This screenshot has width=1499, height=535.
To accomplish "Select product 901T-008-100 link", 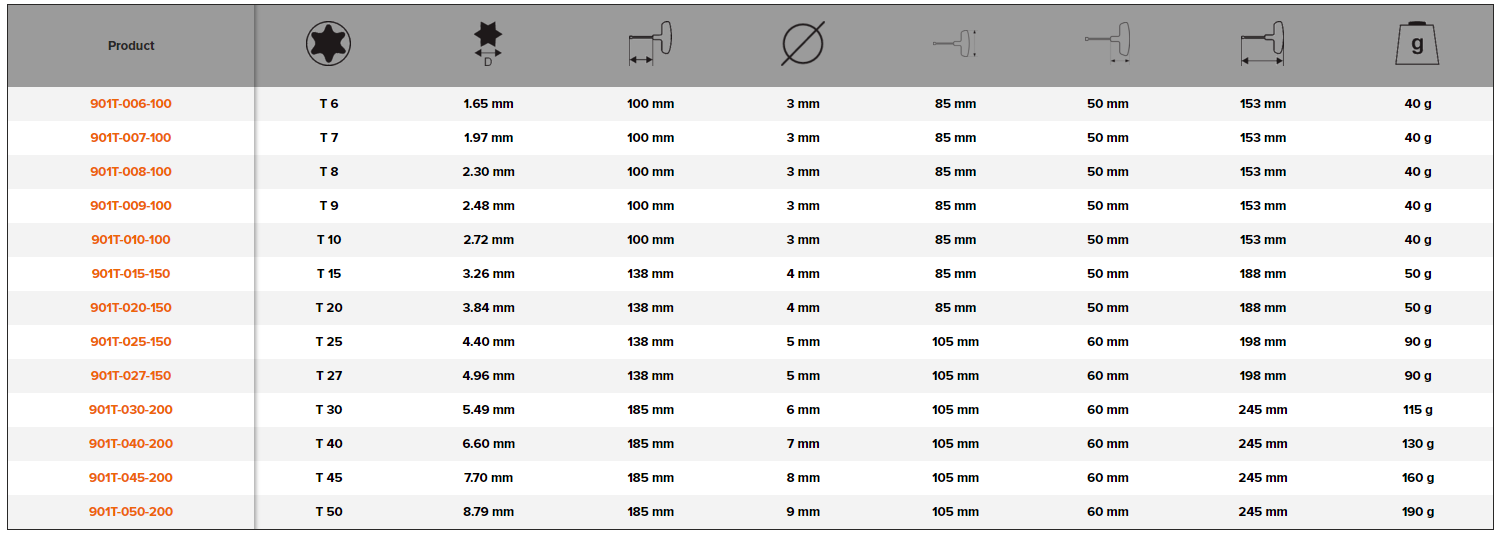I will point(131,172).
